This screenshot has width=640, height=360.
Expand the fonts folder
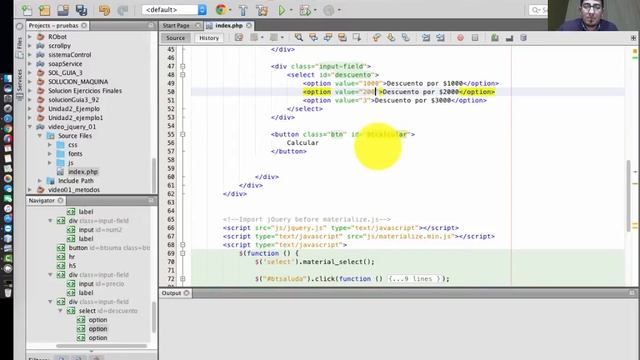[x=50, y=154]
